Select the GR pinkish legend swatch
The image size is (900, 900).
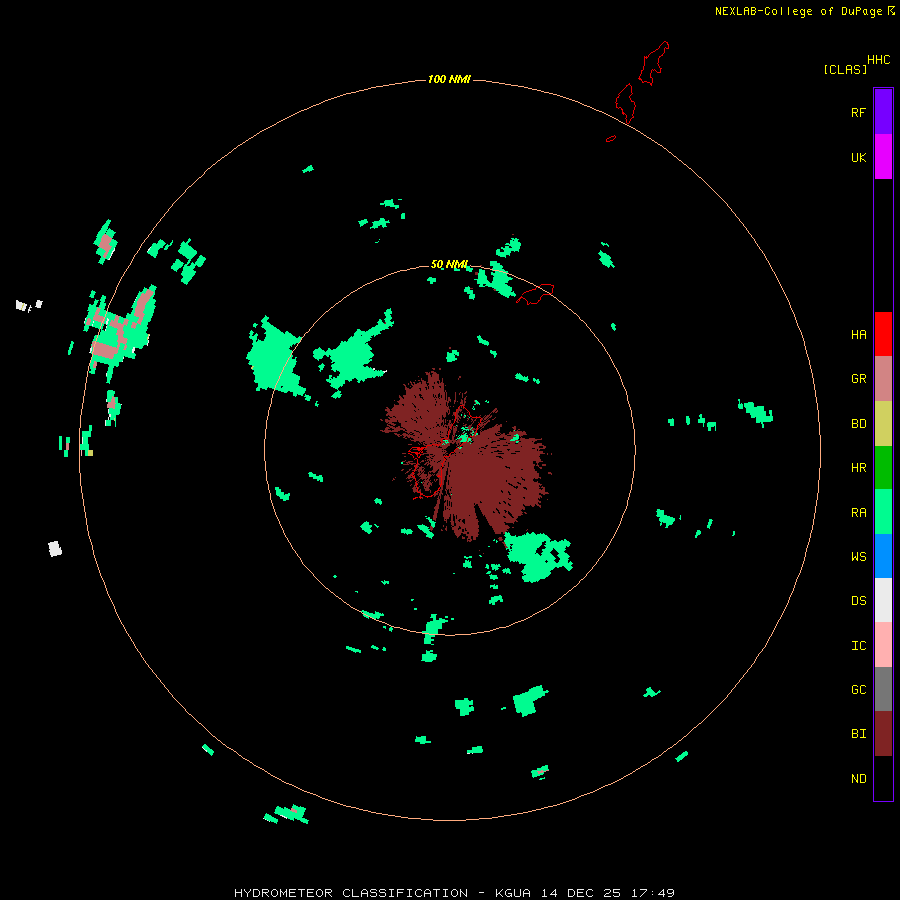coord(883,379)
